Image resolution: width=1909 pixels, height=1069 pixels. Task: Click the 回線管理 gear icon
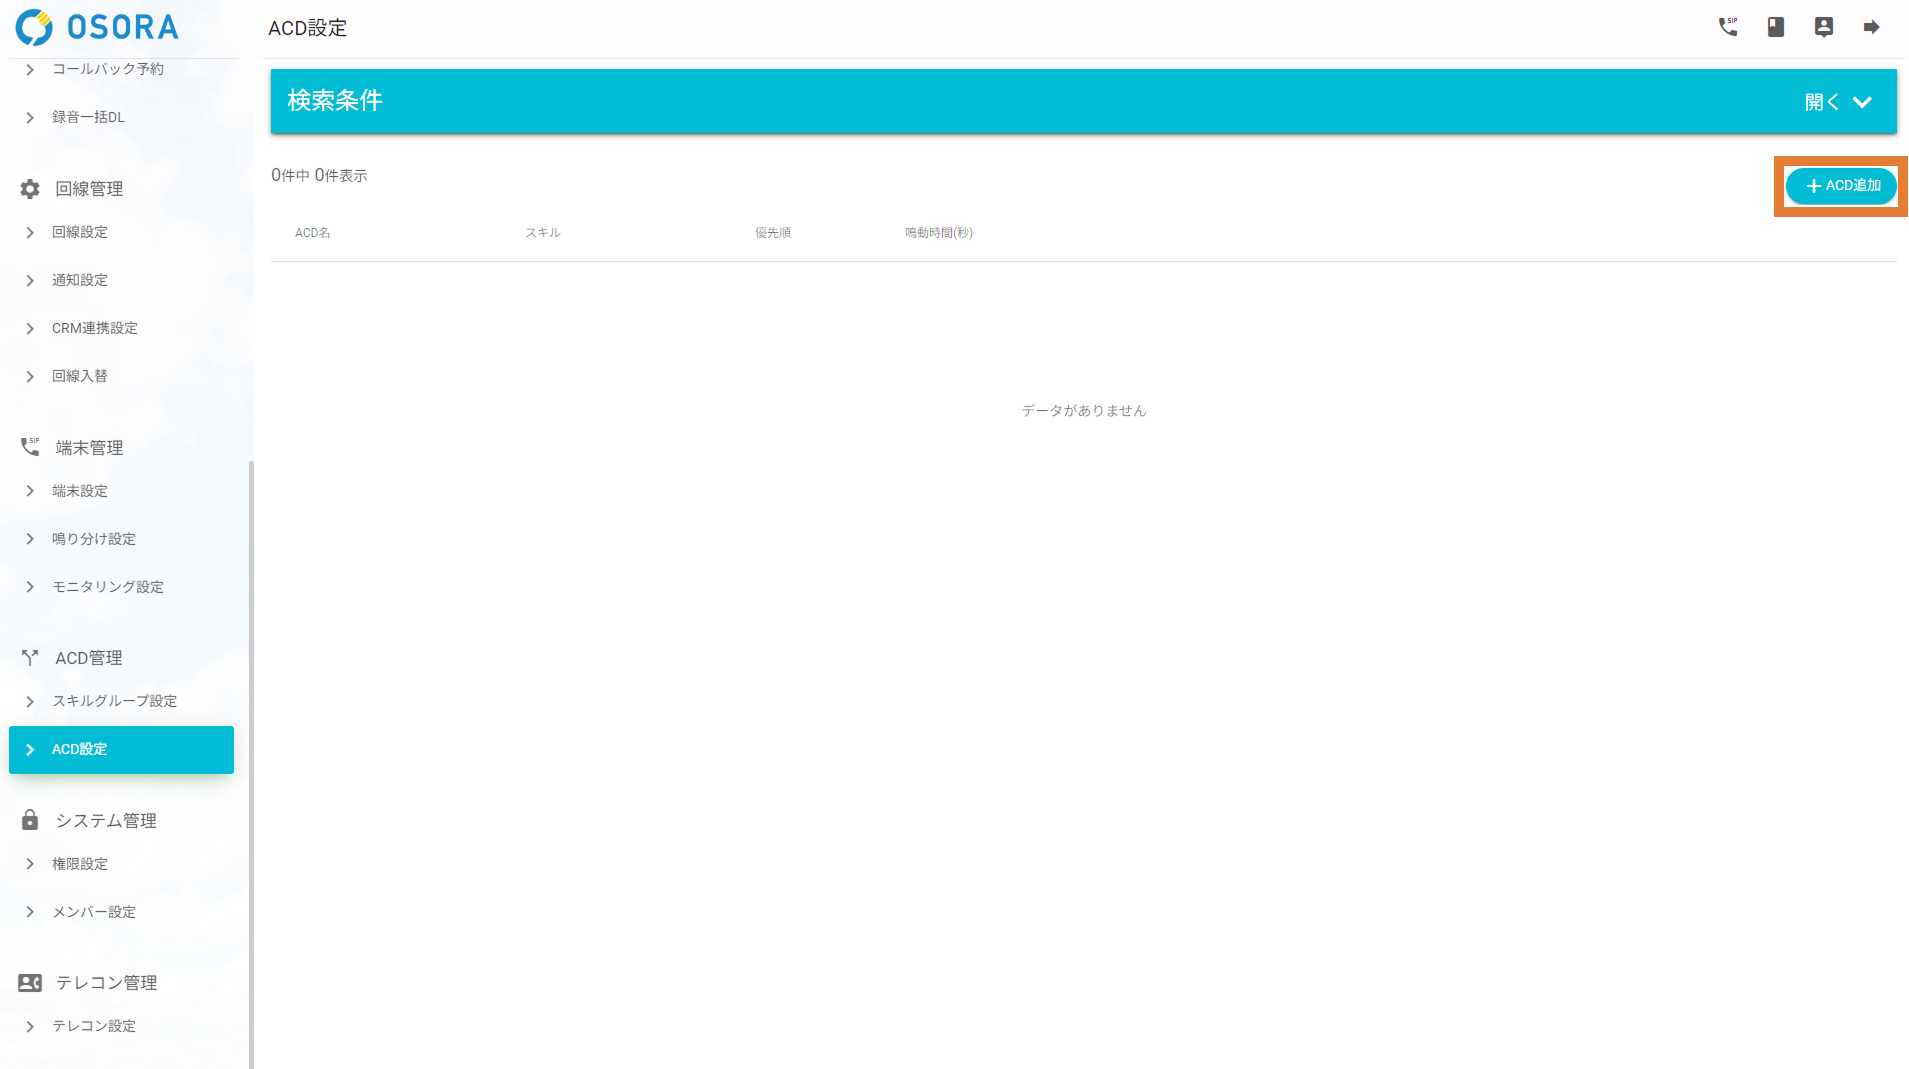pos(30,189)
